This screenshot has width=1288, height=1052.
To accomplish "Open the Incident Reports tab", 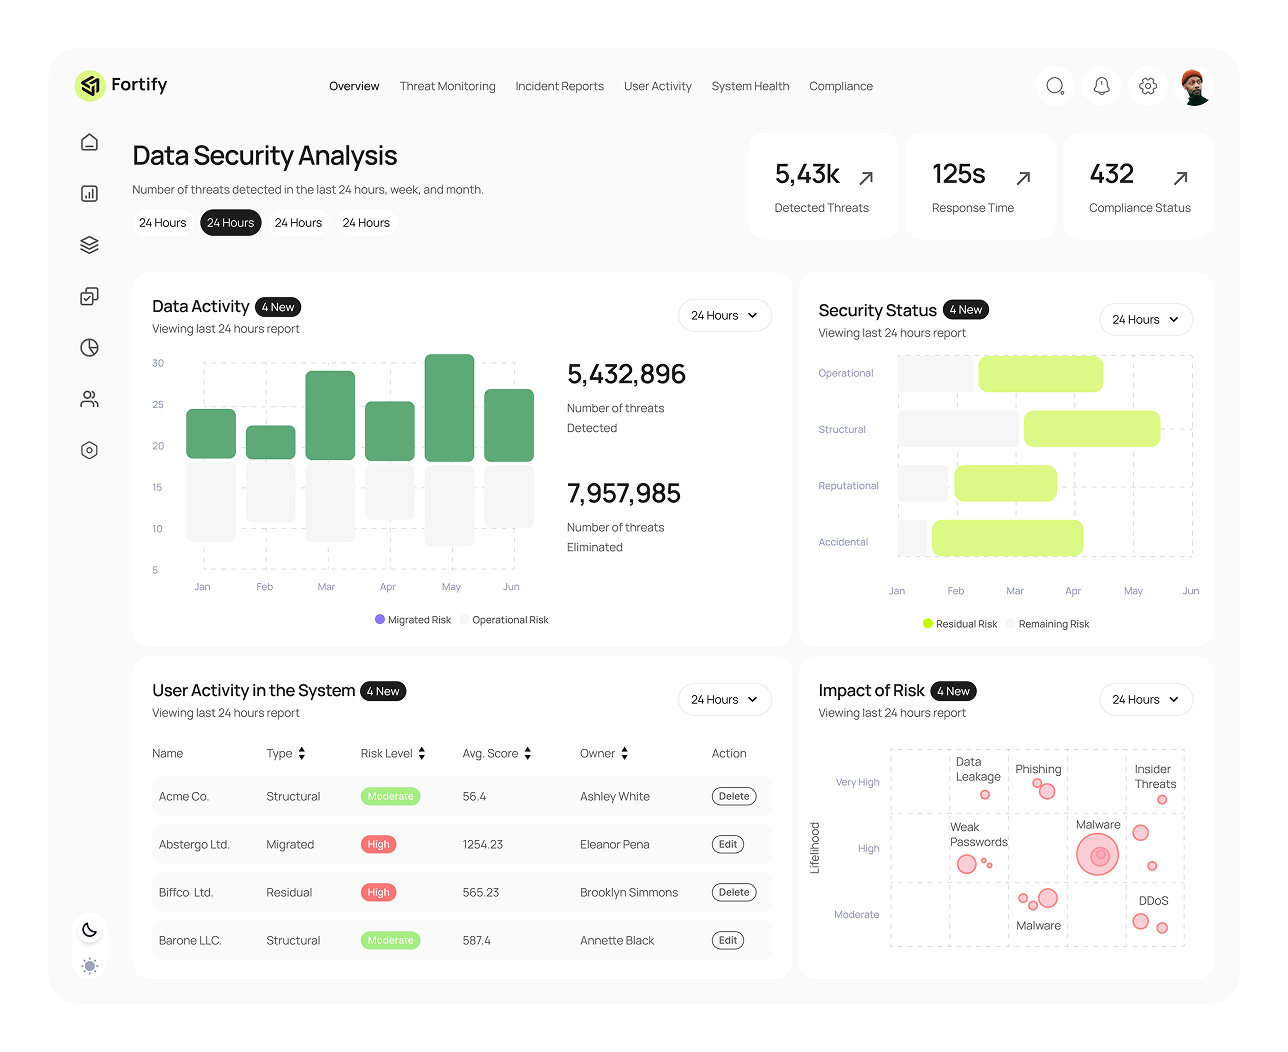I will [559, 86].
